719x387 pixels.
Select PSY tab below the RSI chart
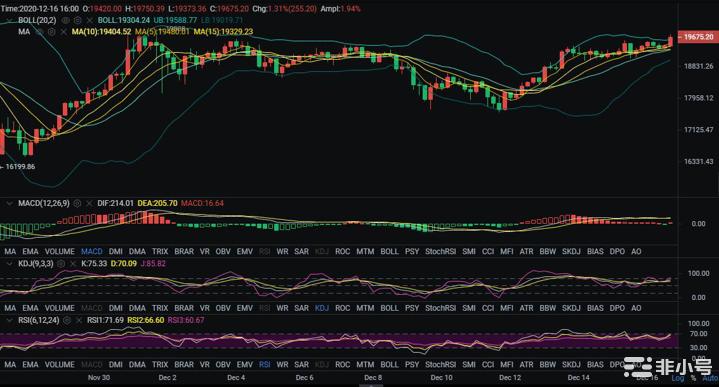pos(412,365)
